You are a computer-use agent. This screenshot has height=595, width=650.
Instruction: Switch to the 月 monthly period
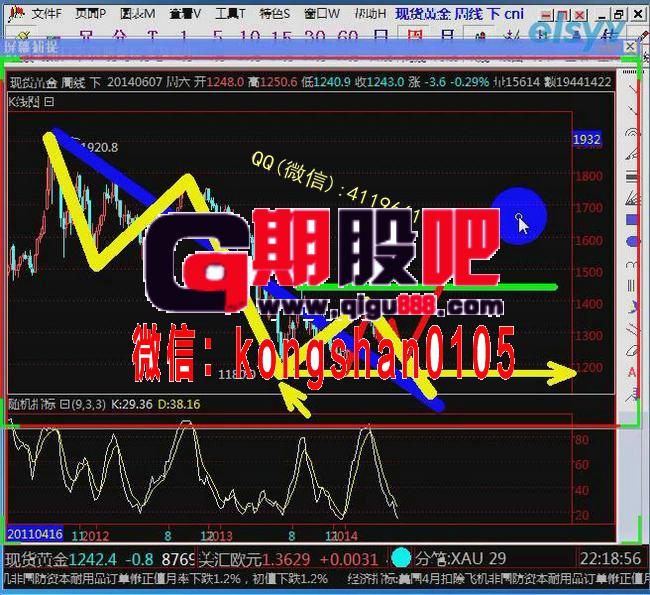[447, 35]
